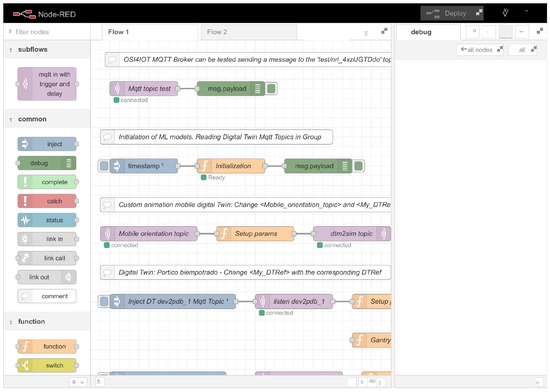This screenshot has width=550, height=392.
Task: Select the debug sidebar tab
Action: point(428,32)
